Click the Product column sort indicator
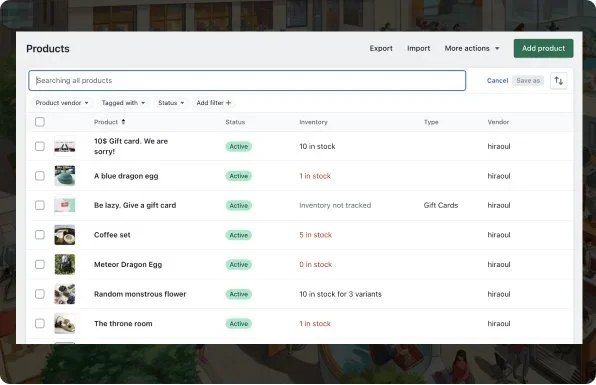 [x=123, y=122]
